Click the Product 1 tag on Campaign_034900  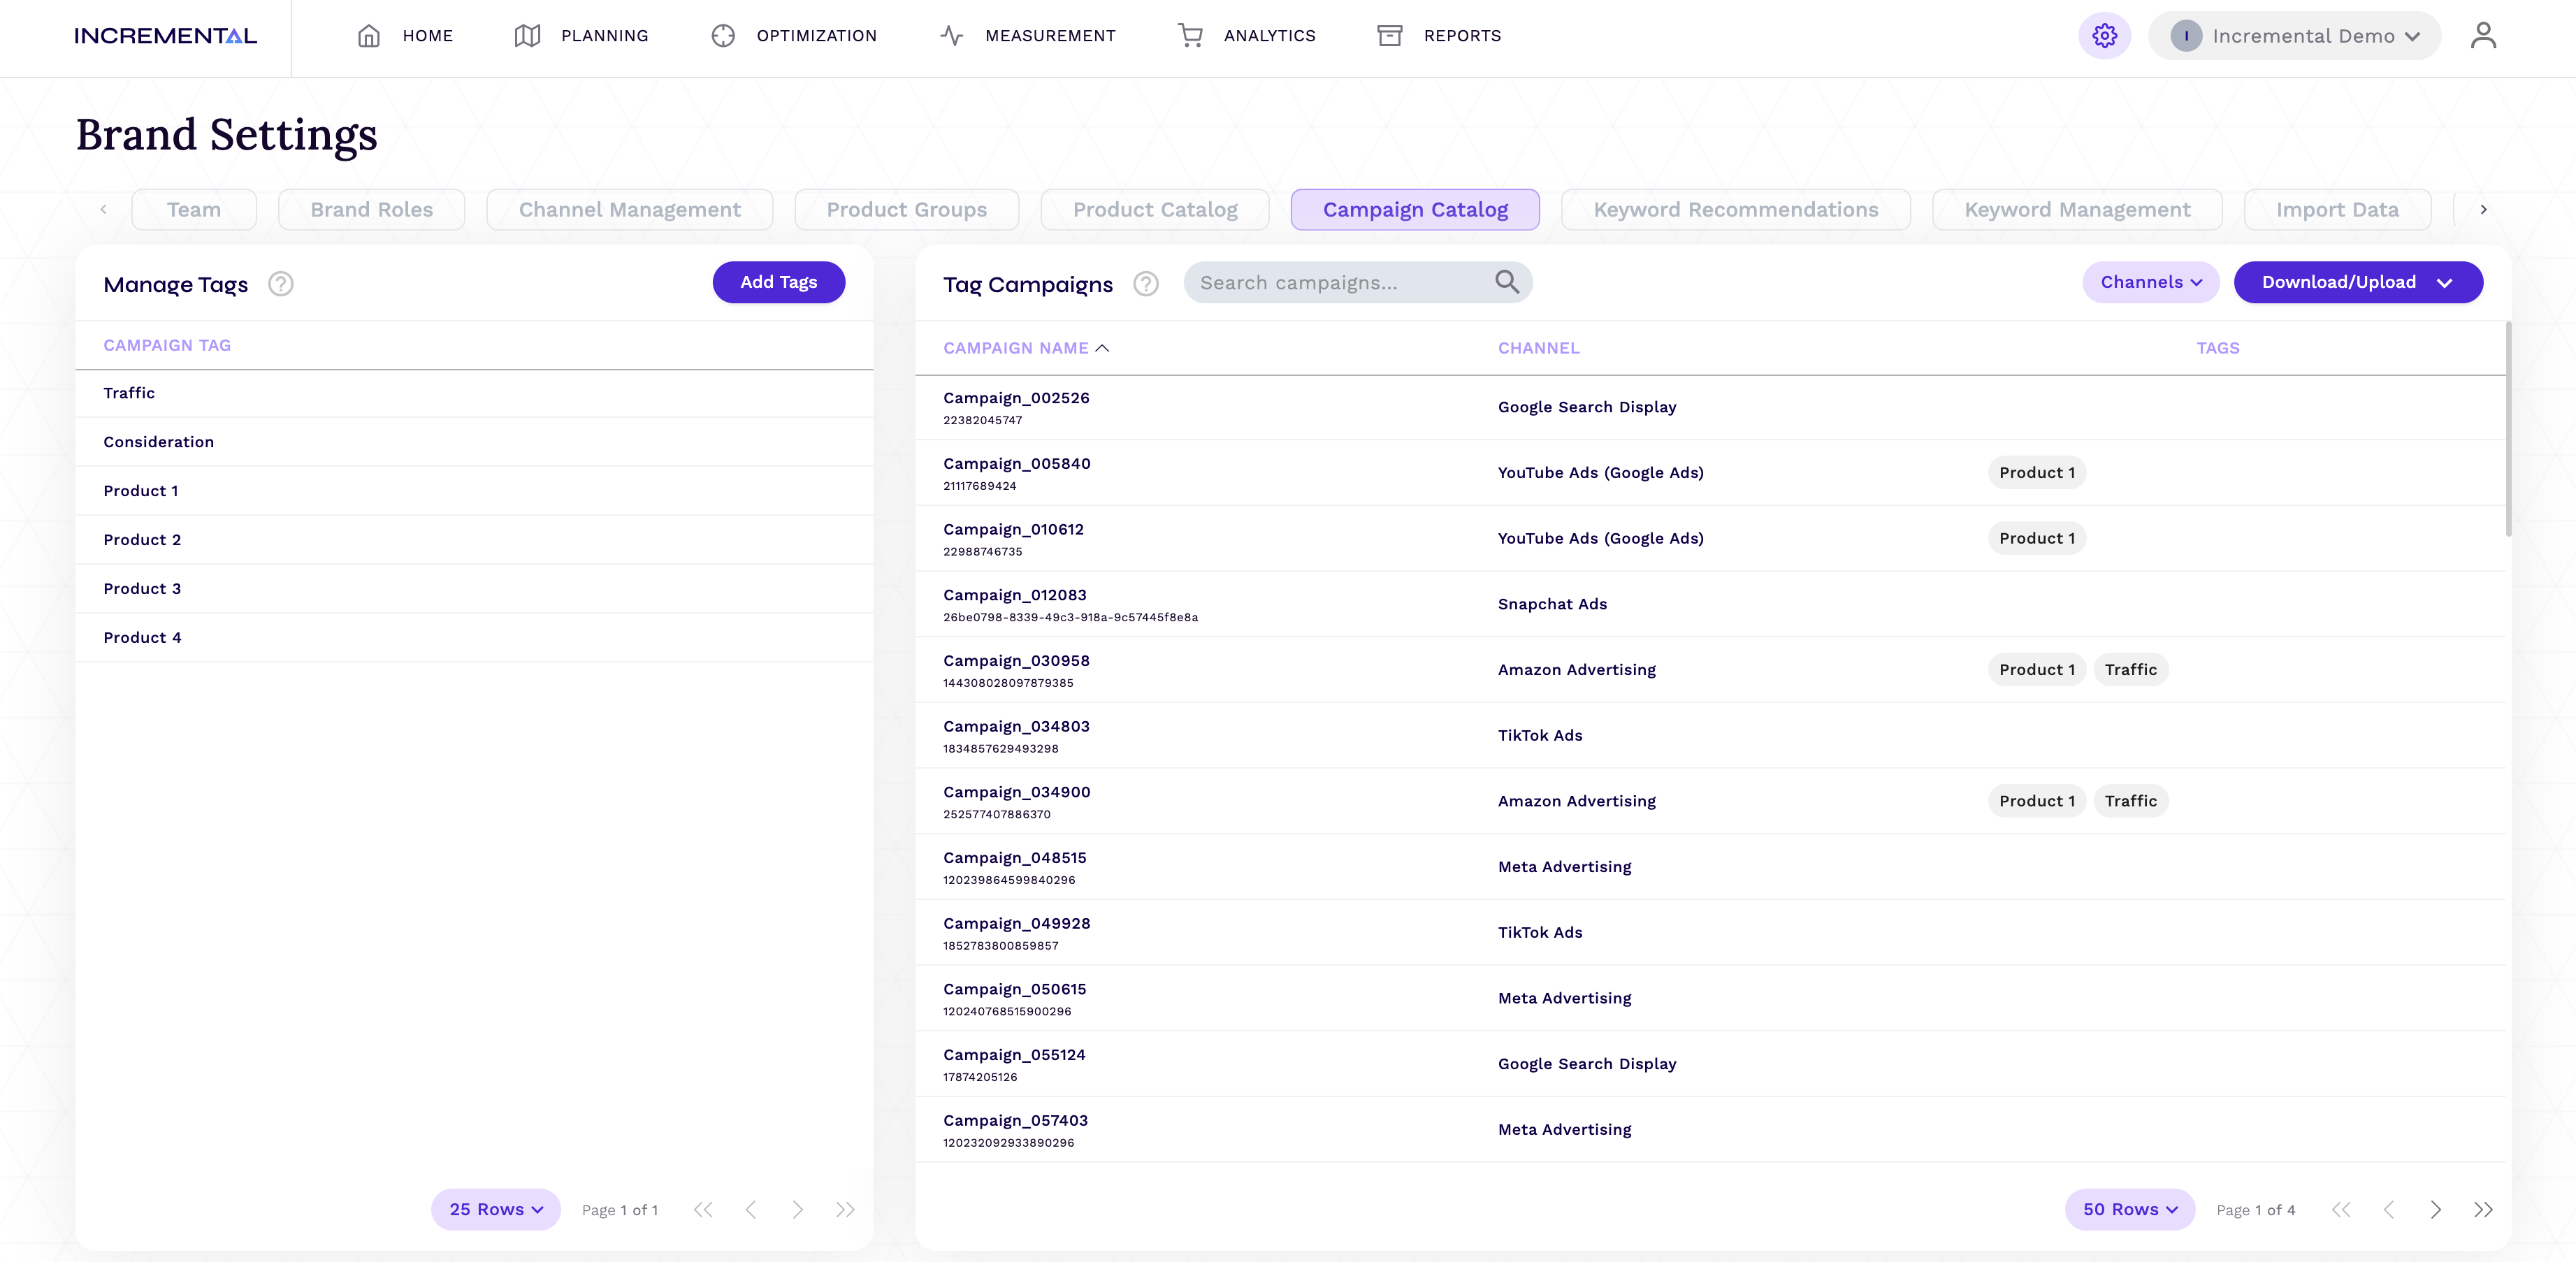(x=2037, y=801)
